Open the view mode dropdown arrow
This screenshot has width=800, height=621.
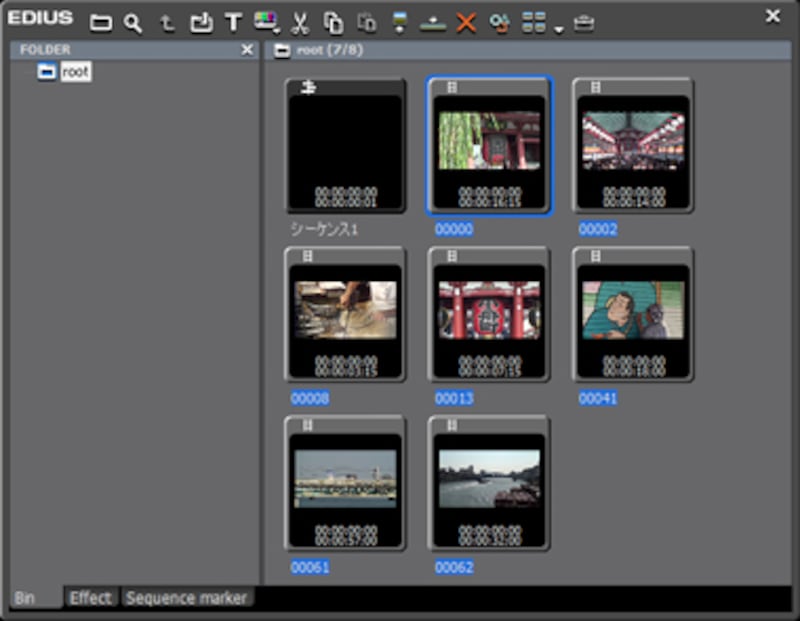559,27
